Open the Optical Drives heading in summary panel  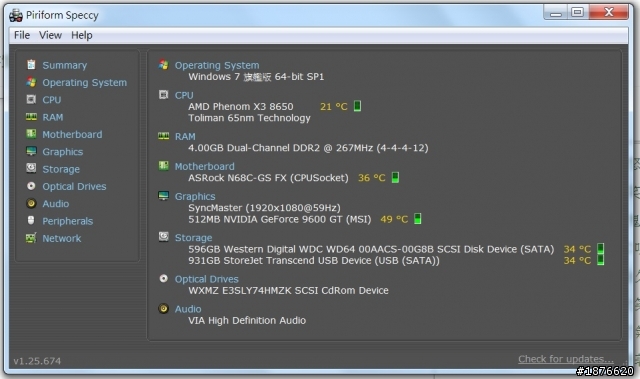[207, 279]
